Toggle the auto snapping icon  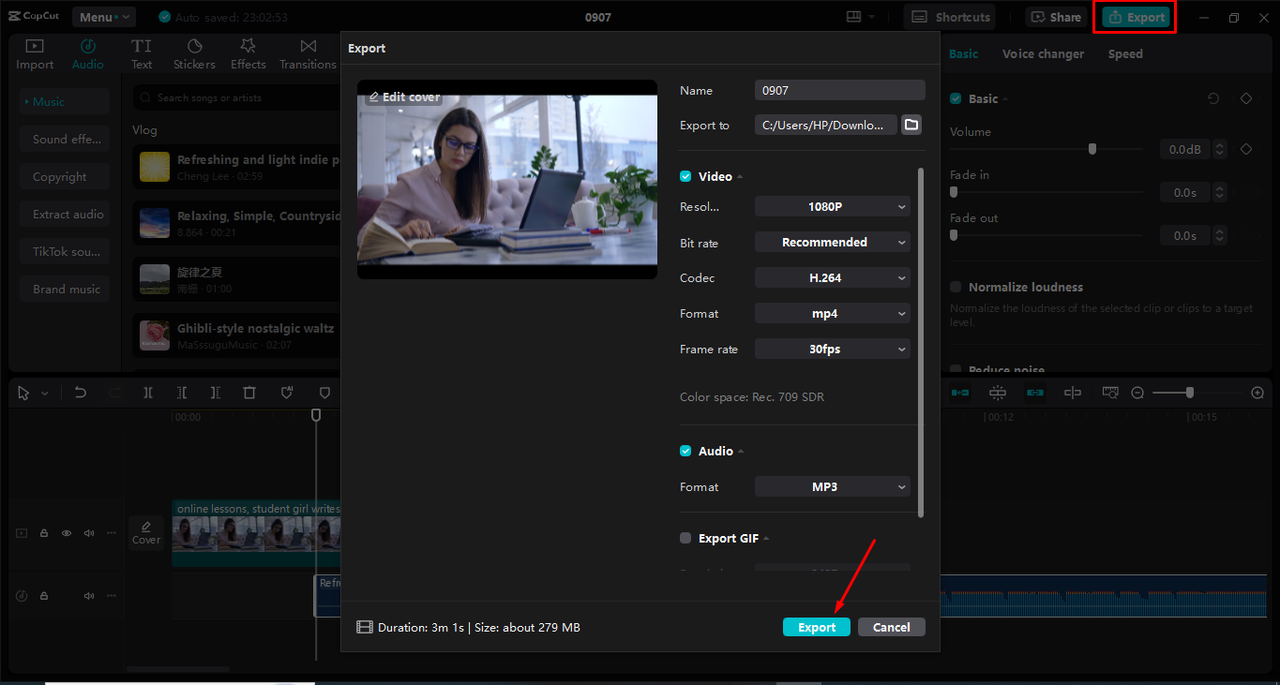[x=997, y=393]
